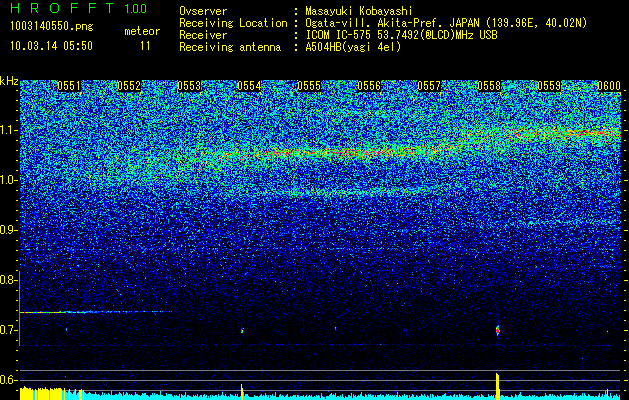629x400 pixels.
Task: Click the Receiving antenna label
Action: [230, 47]
